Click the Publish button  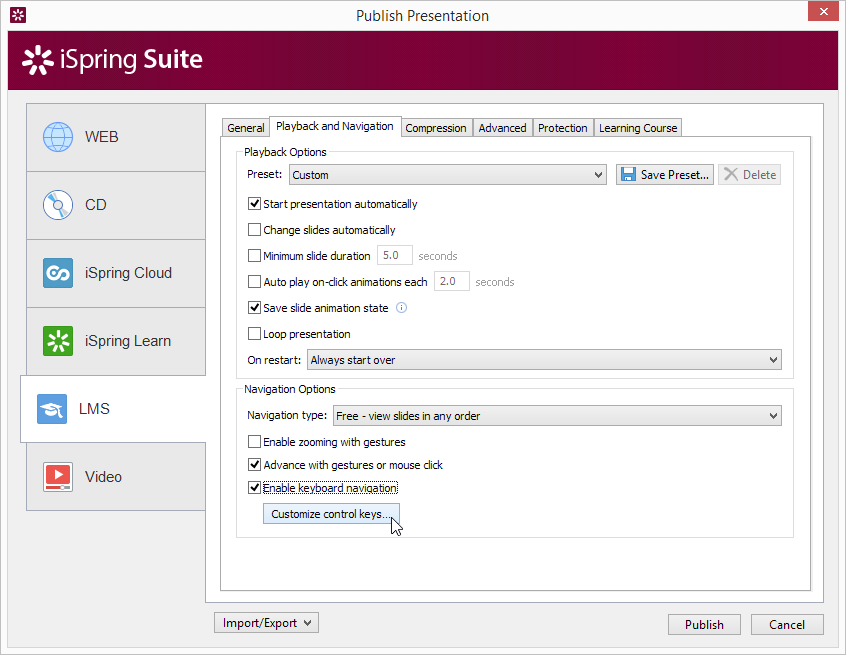pyautogui.click(x=704, y=625)
